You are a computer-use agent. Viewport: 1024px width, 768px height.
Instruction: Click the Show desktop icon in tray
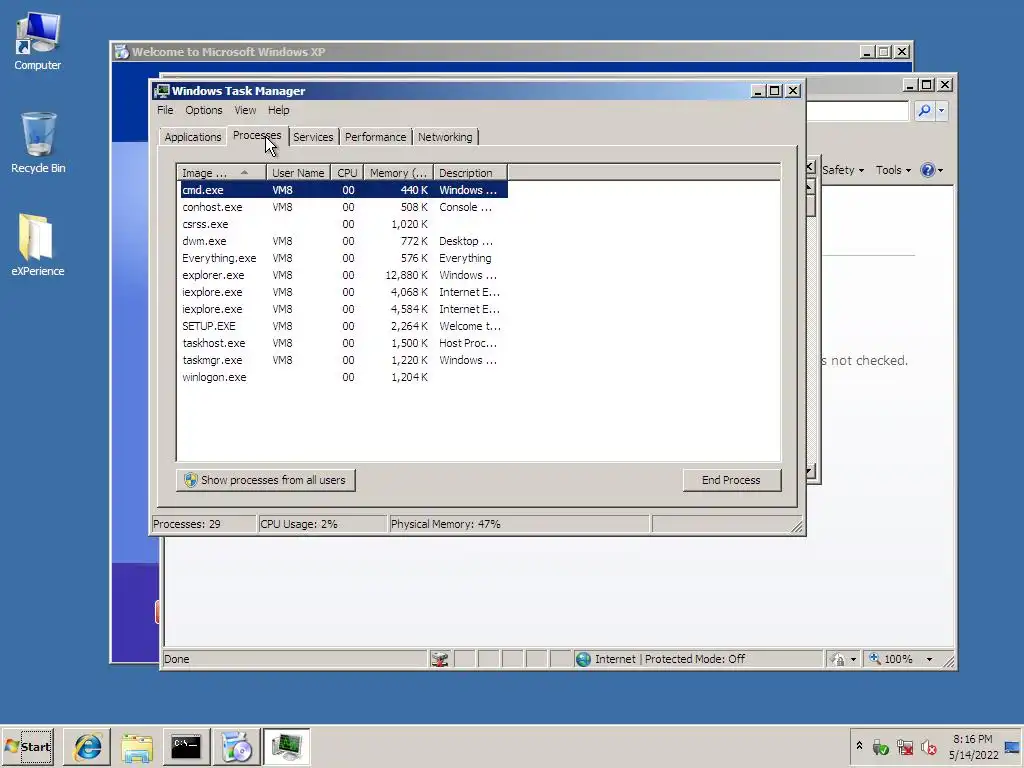1013,747
